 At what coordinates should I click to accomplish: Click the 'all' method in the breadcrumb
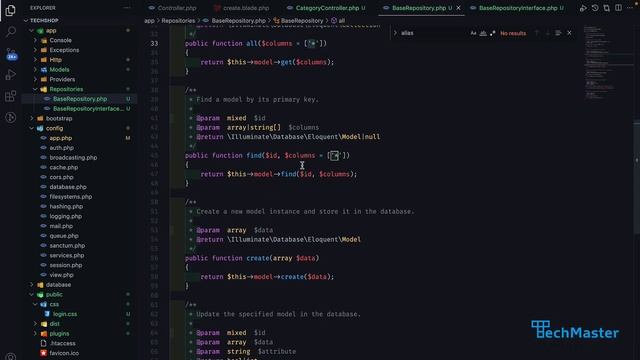point(342,20)
